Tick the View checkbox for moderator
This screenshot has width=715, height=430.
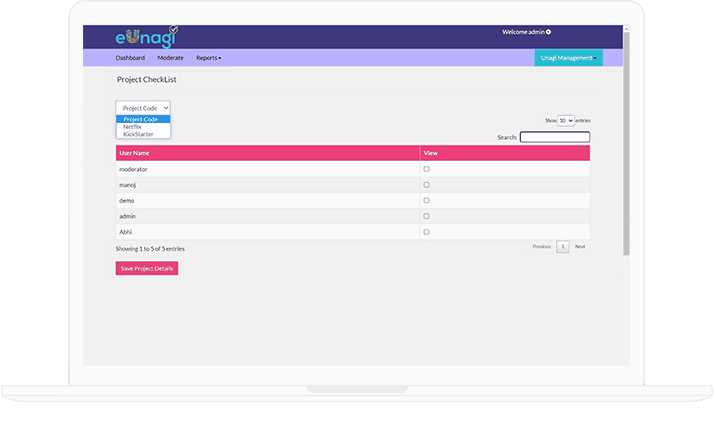coord(426,169)
